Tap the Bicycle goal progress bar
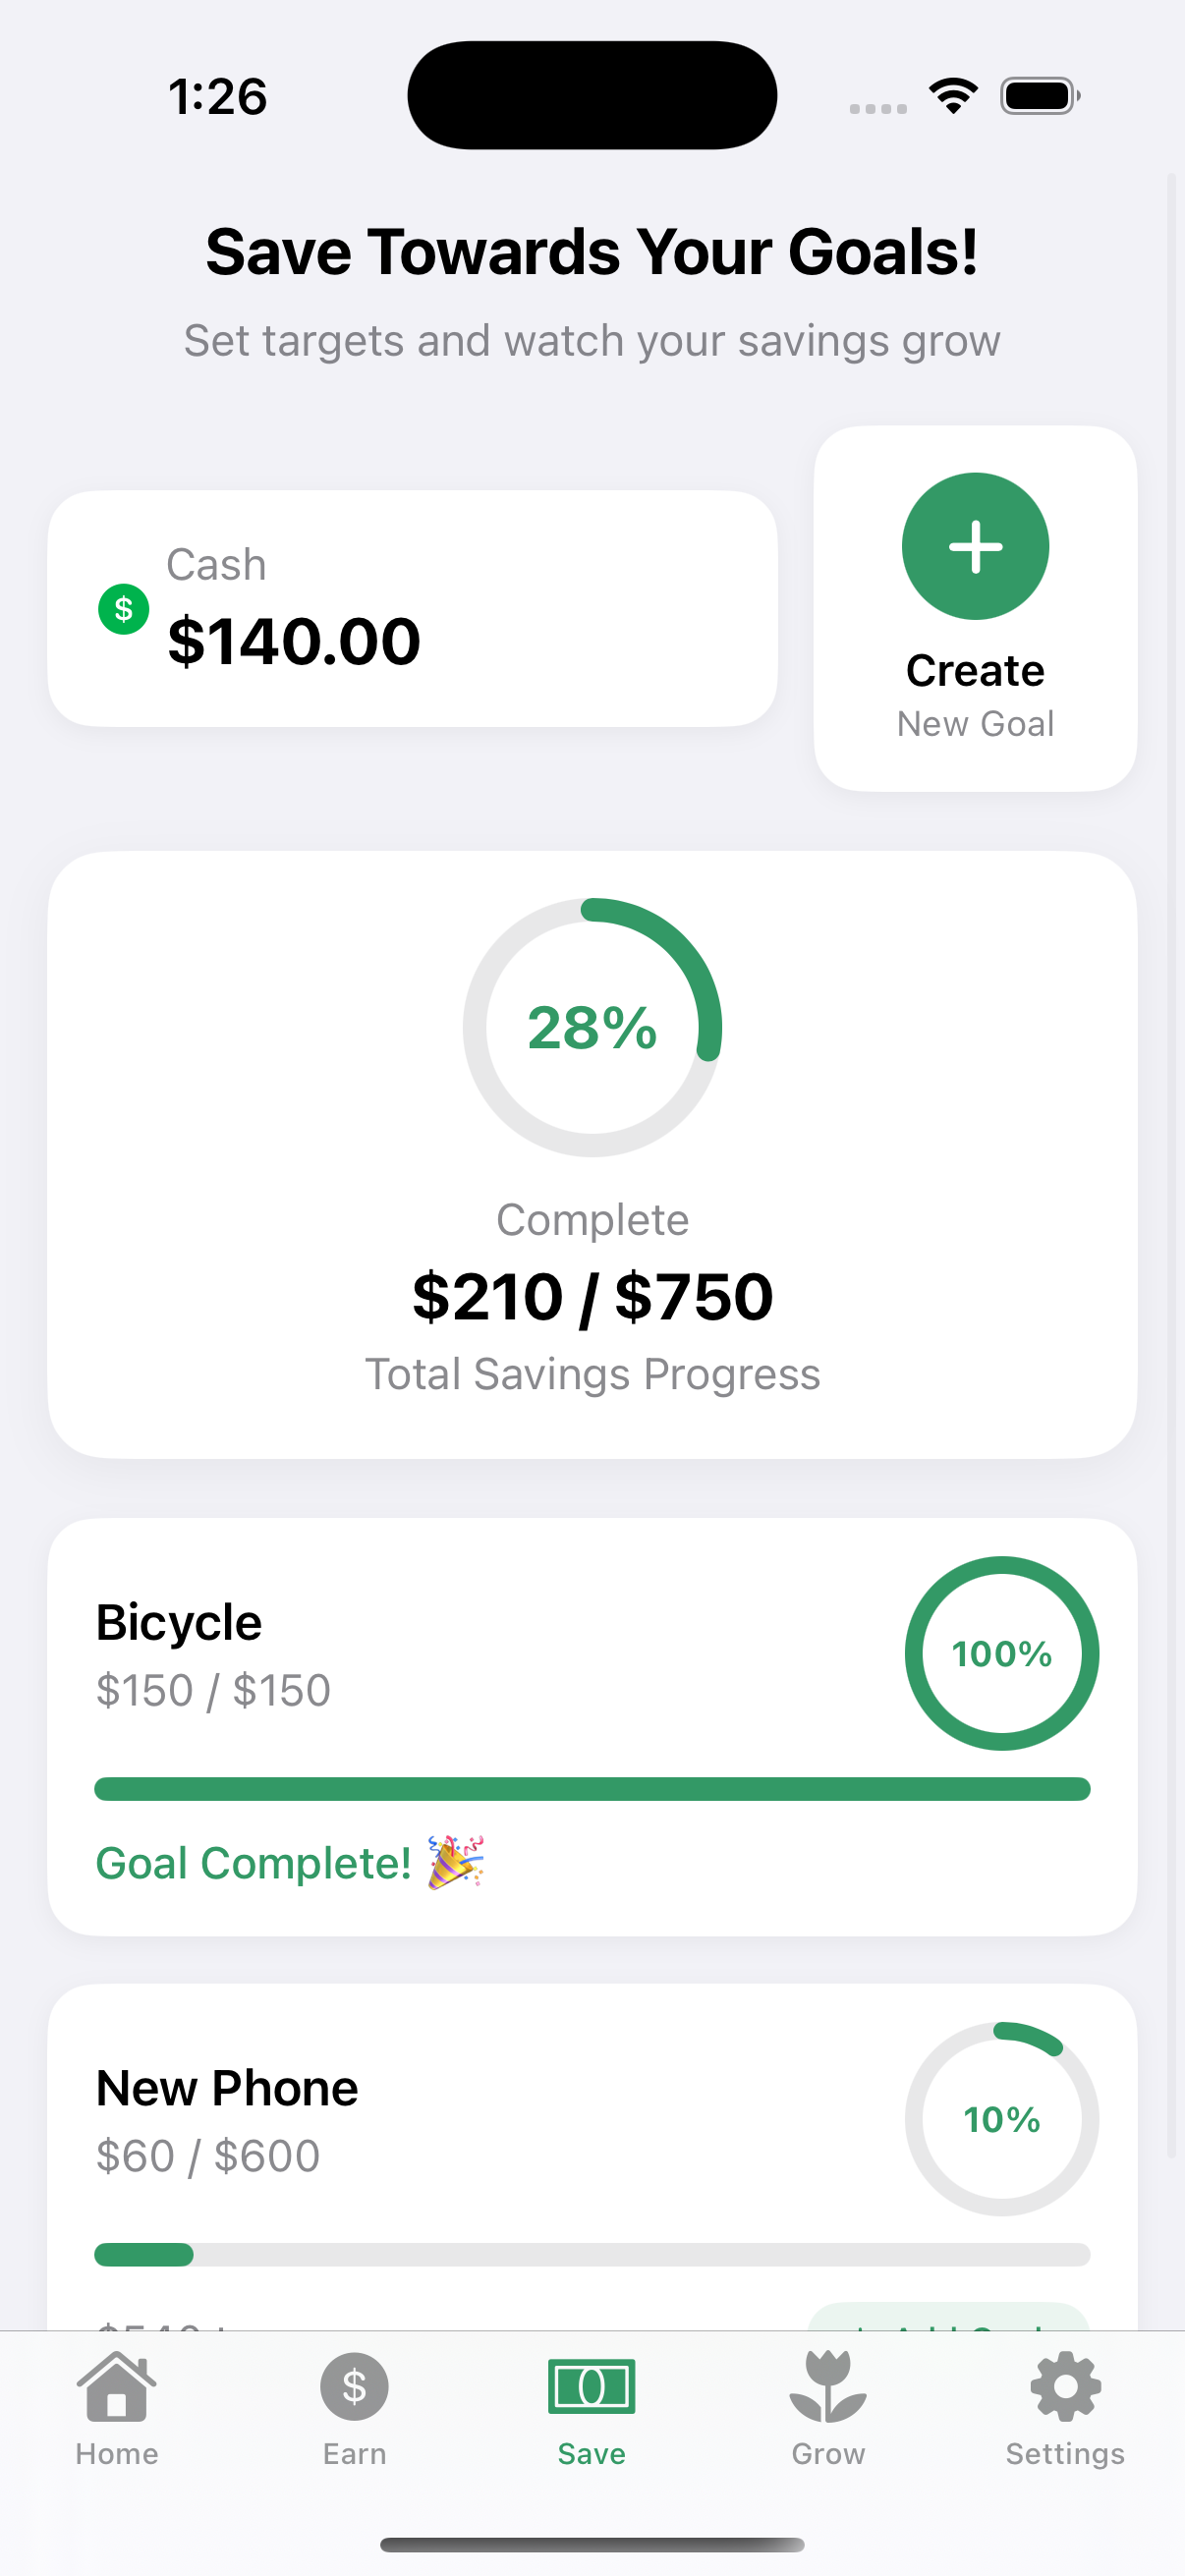This screenshot has height=2576, width=1185. pos(592,1789)
